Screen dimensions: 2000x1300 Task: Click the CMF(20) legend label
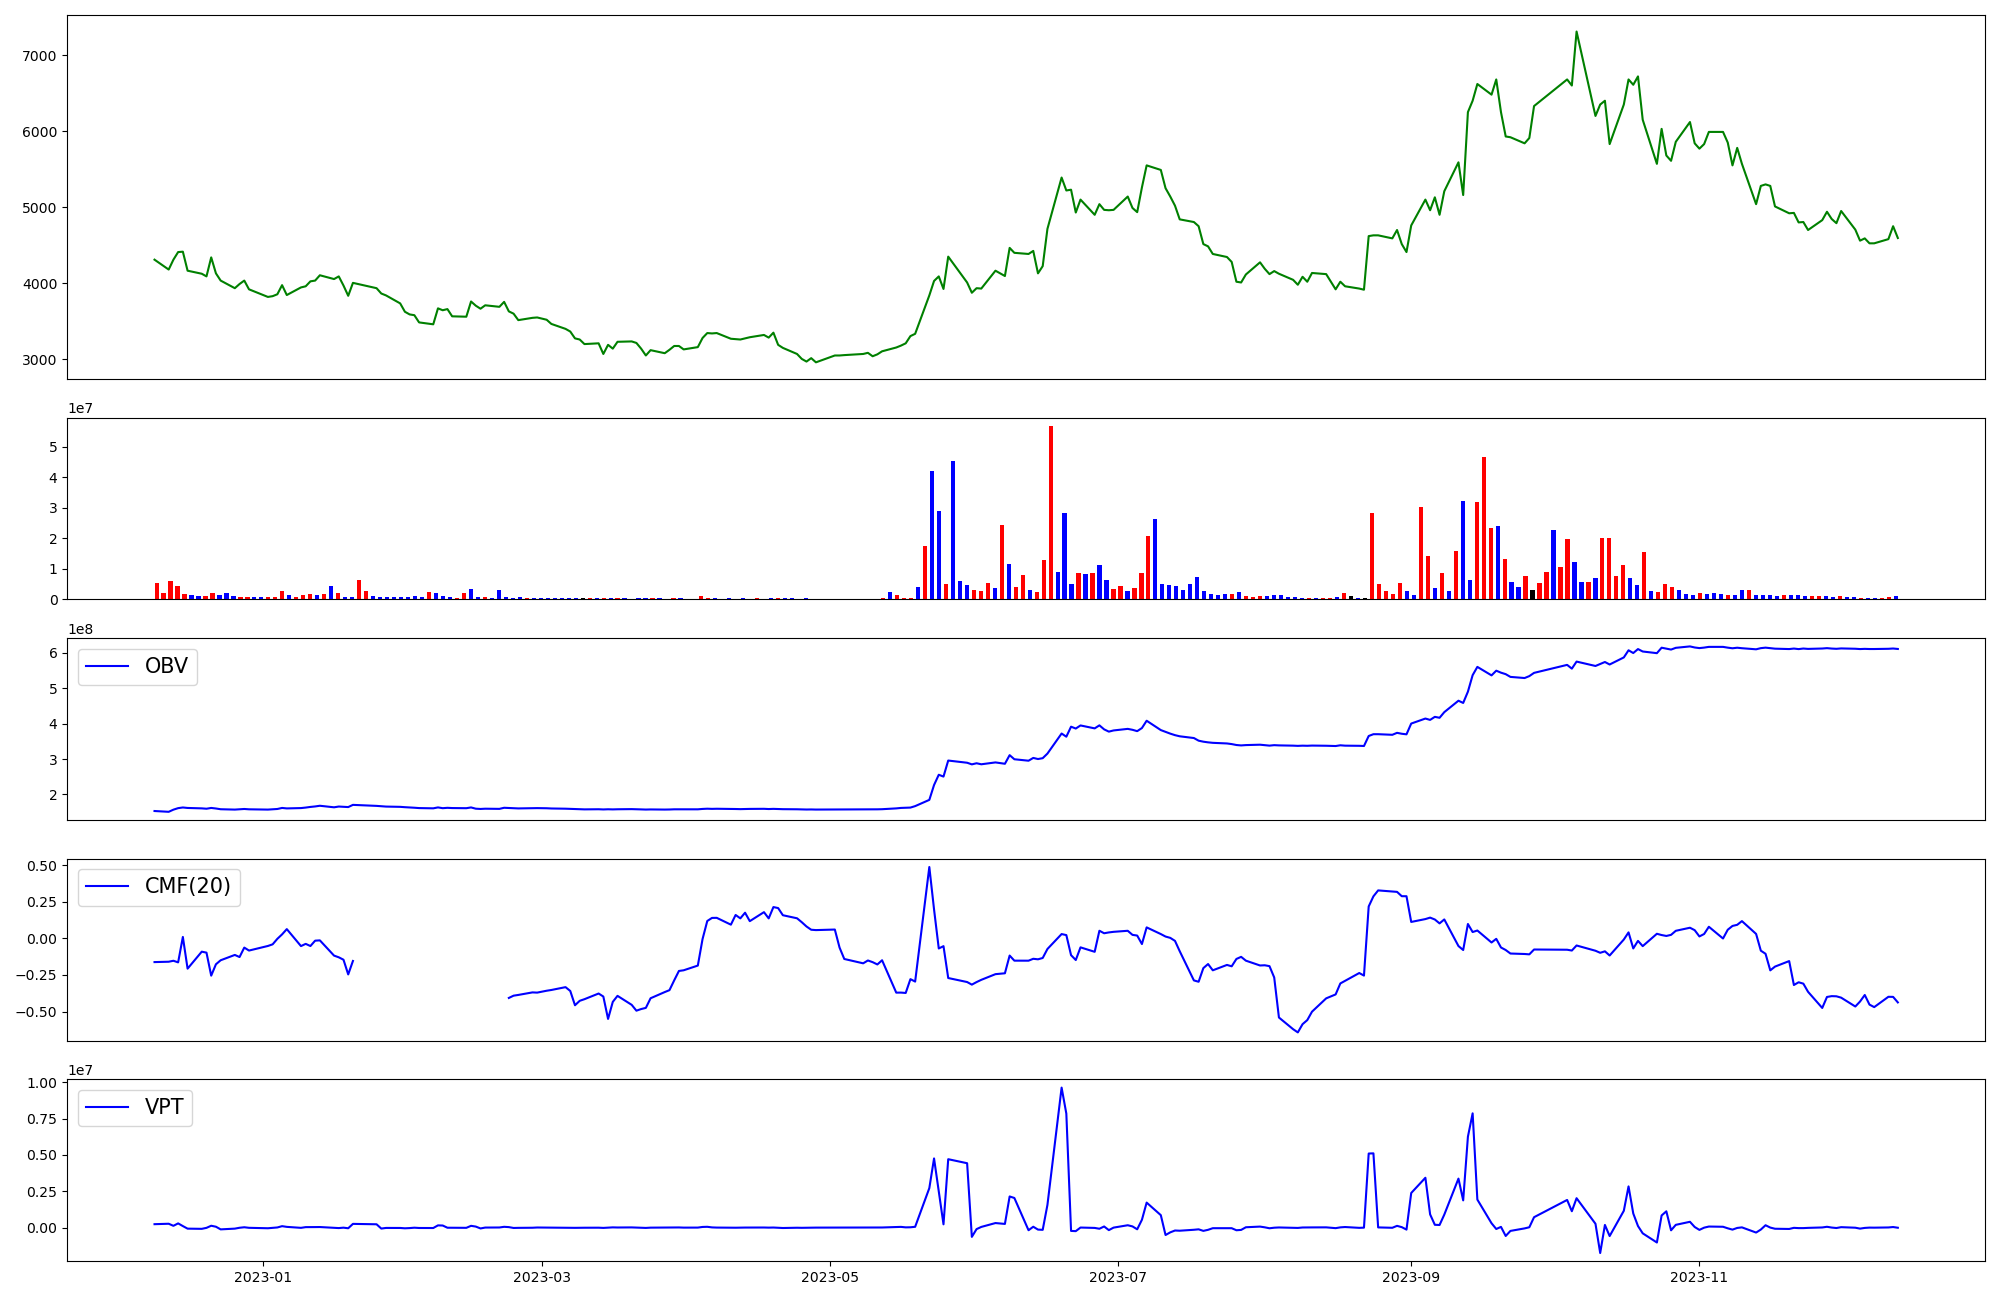point(187,886)
